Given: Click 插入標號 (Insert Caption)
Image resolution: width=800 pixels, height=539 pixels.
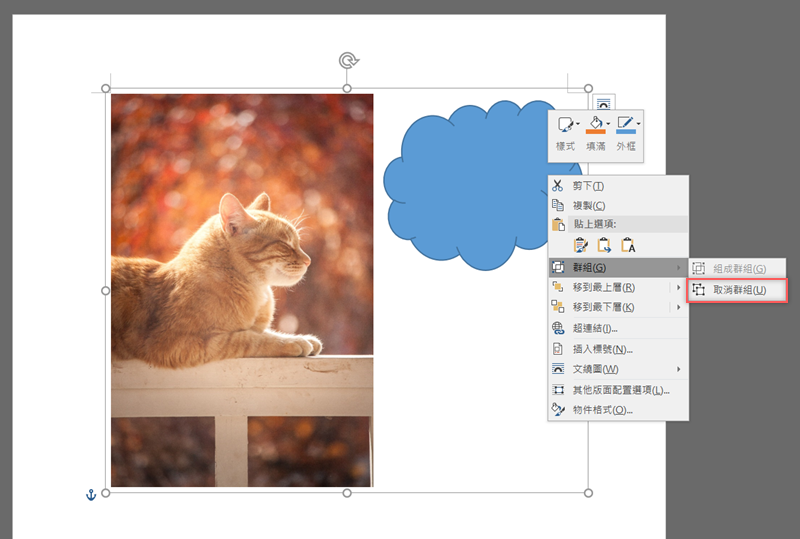Looking at the screenshot, I should tap(602, 349).
